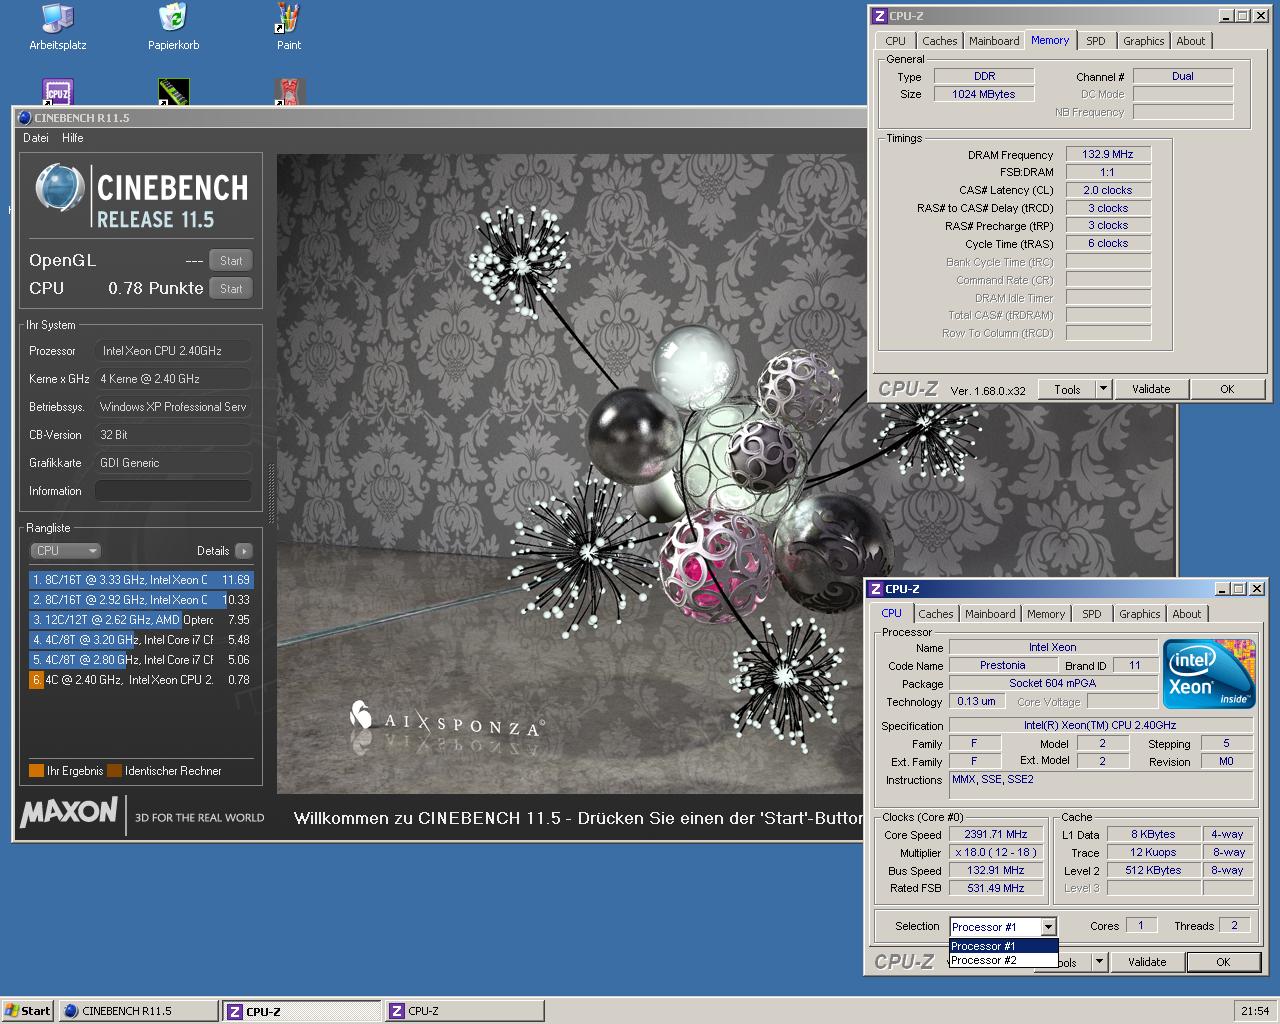
Task: Click Cinebench logo sphere icon
Action: (59, 189)
